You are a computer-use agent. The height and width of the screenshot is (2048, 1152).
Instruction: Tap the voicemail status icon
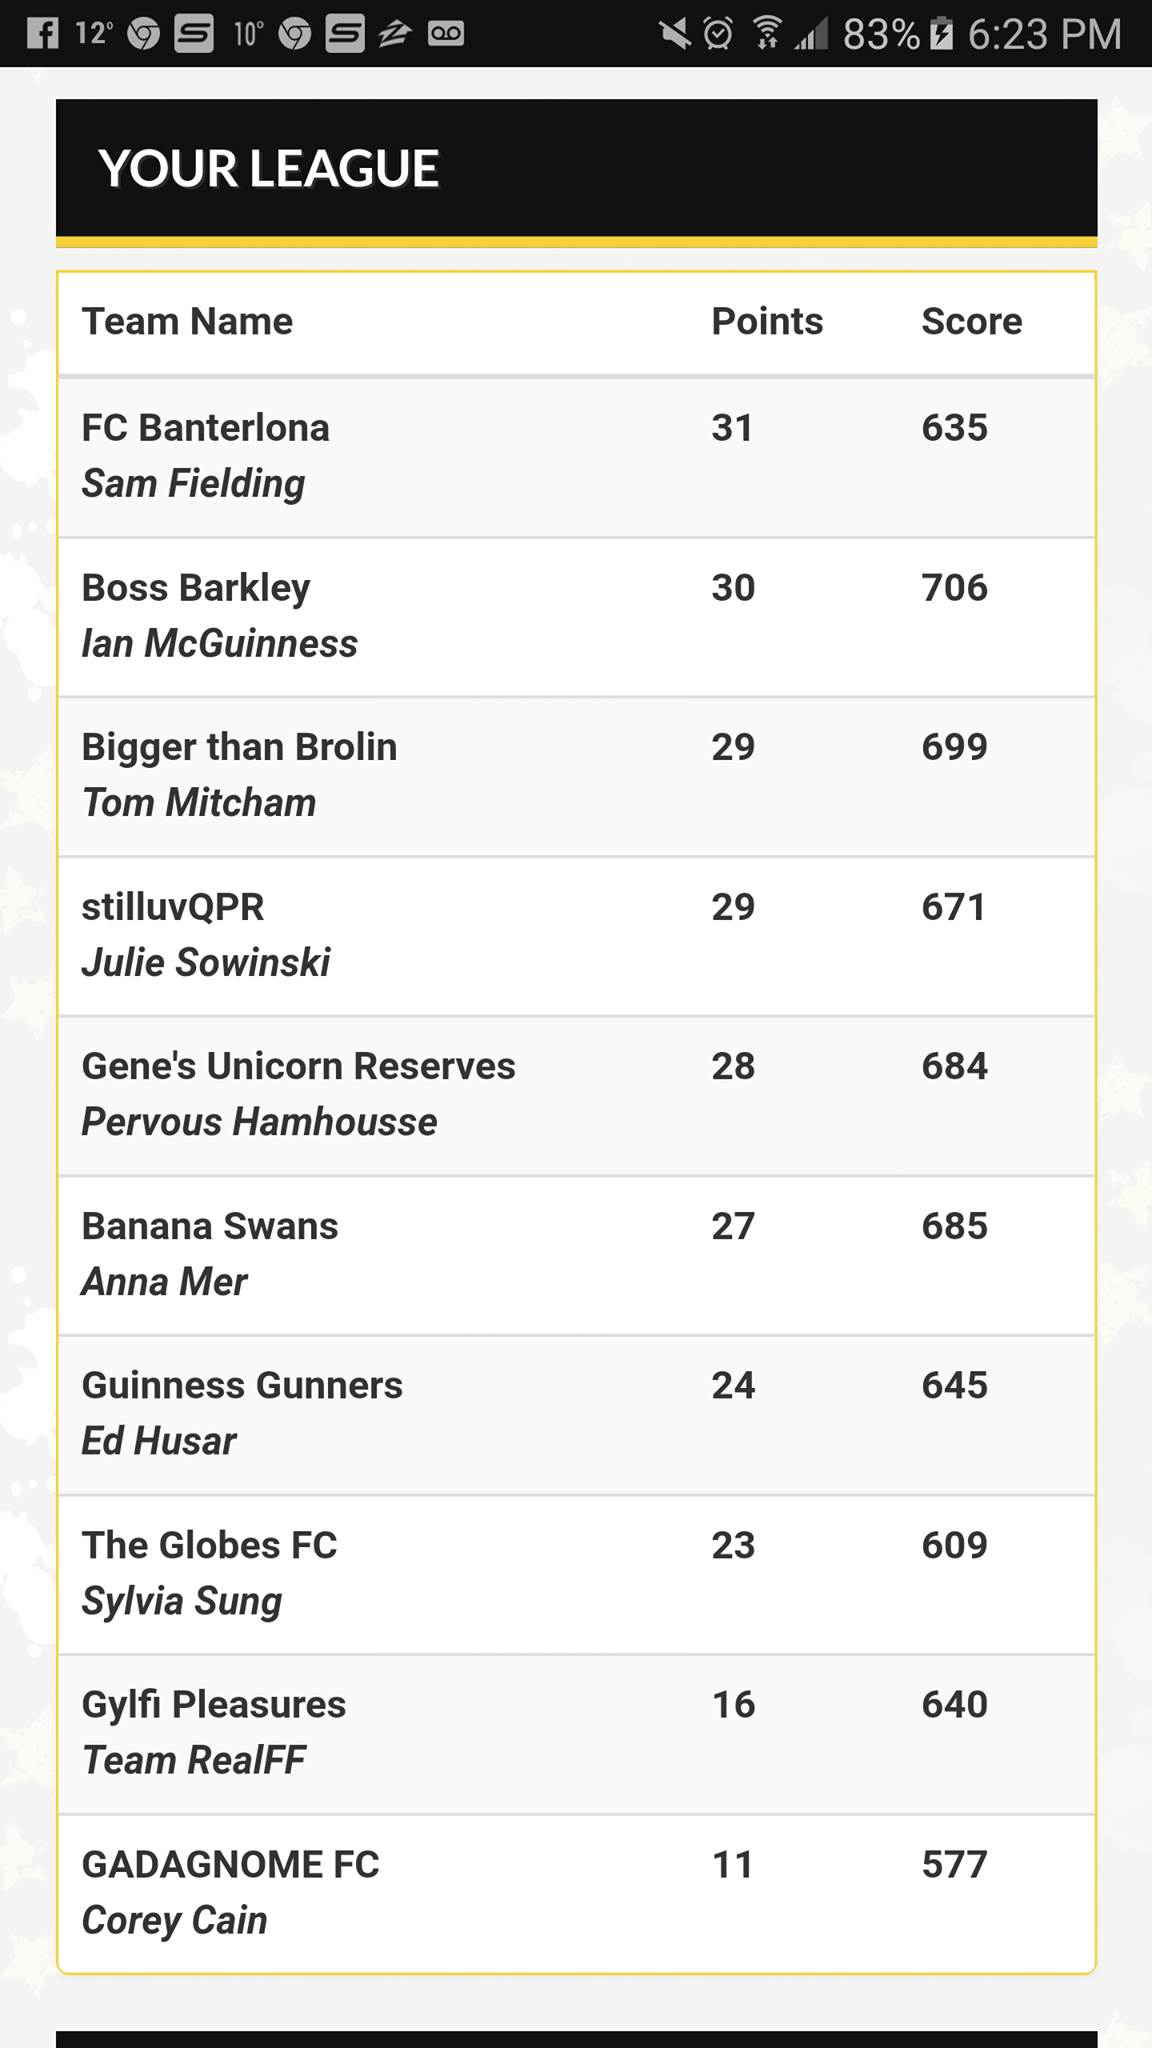[x=446, y=34]
